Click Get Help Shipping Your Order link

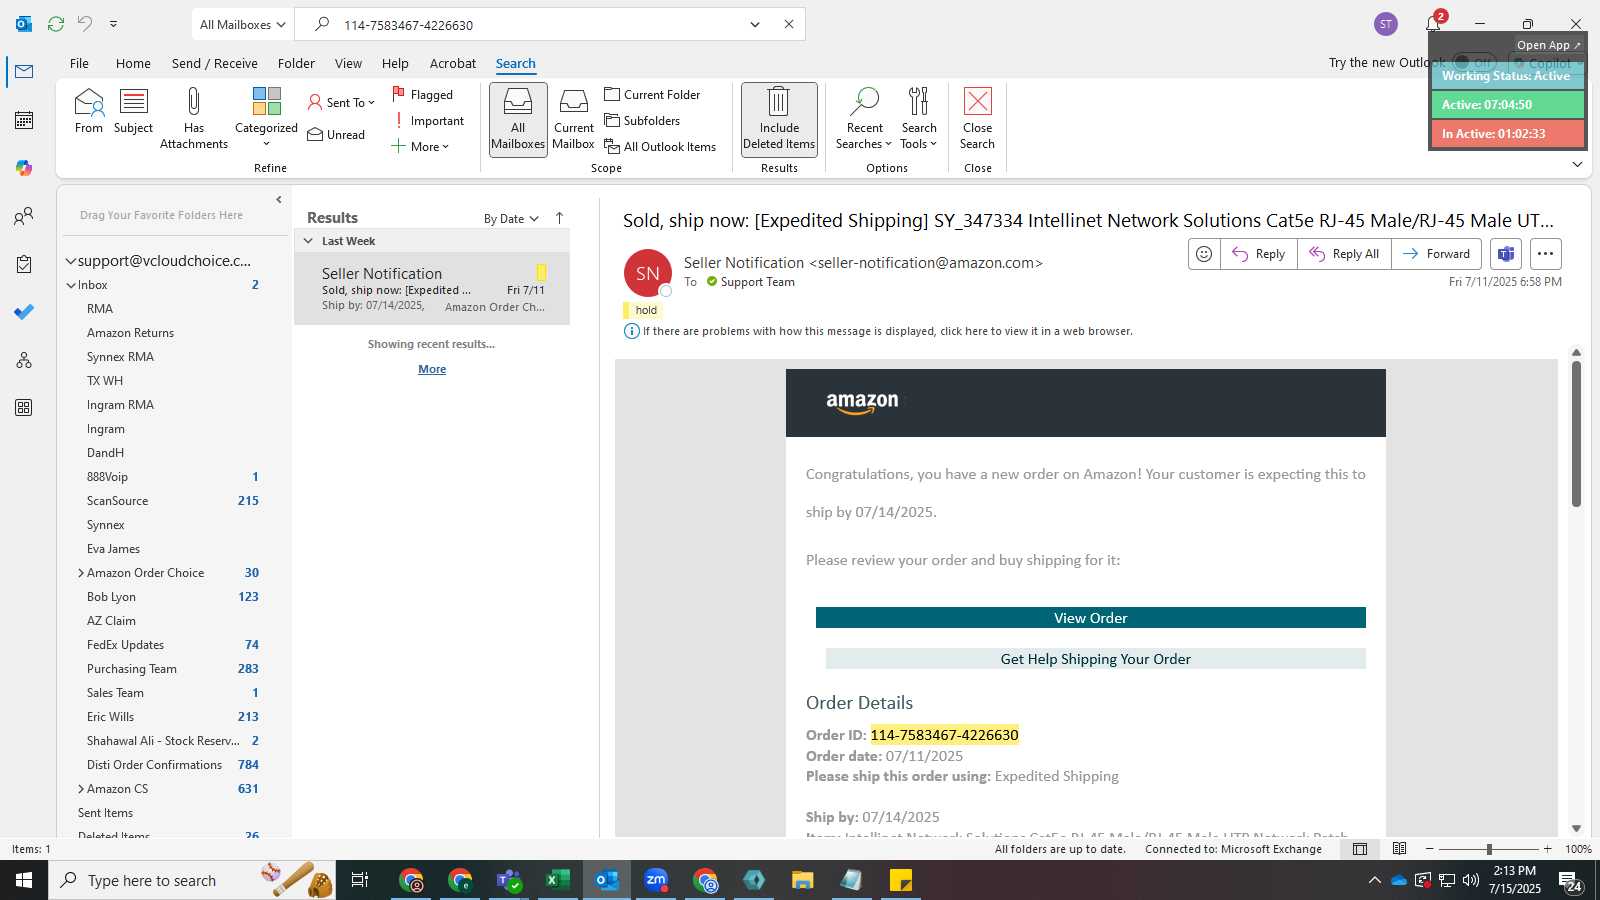(1095, 659)
